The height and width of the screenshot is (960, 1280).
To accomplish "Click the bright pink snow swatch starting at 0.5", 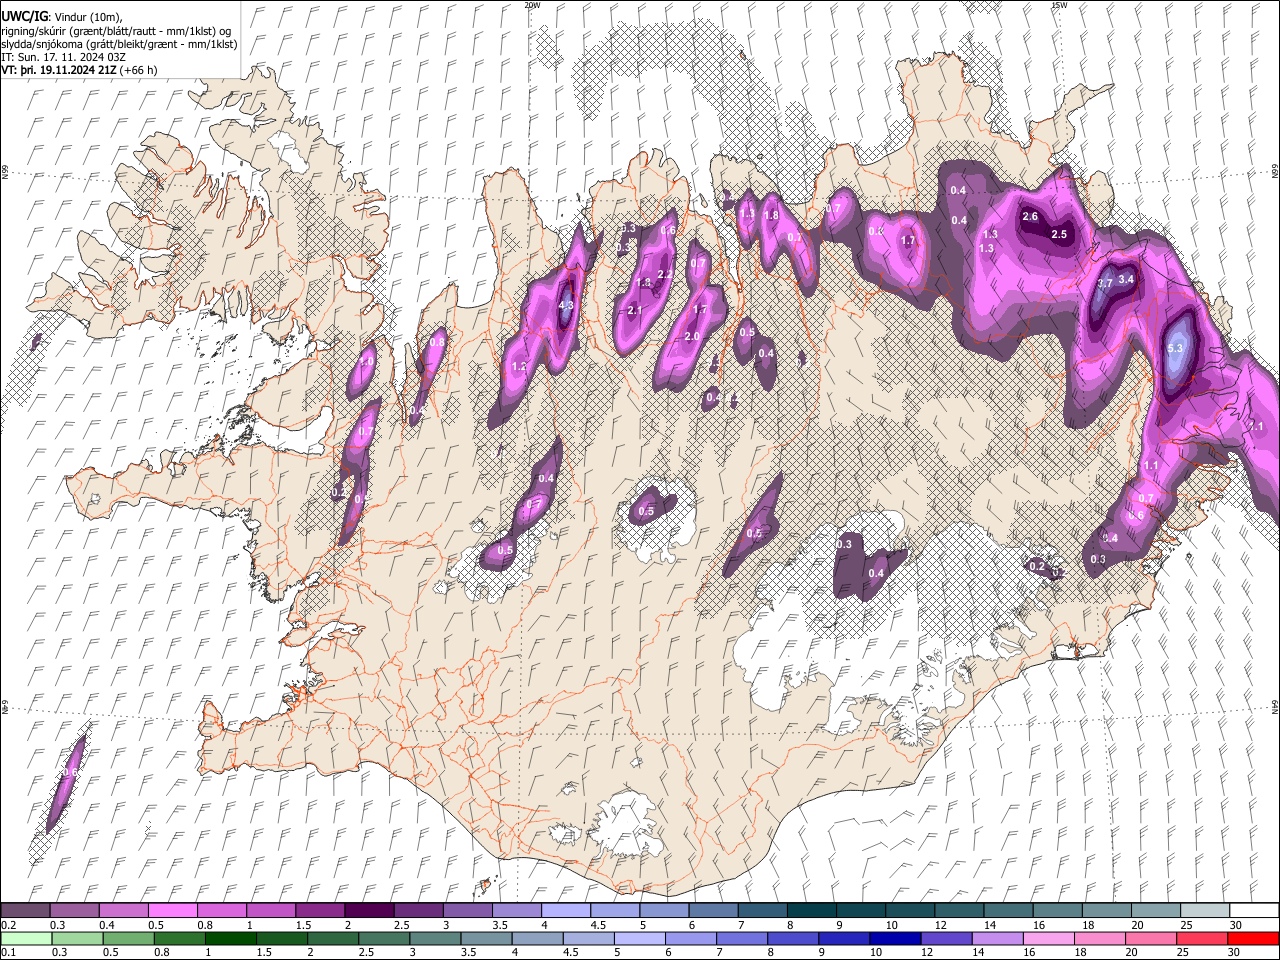I will (x=172, y=910).
